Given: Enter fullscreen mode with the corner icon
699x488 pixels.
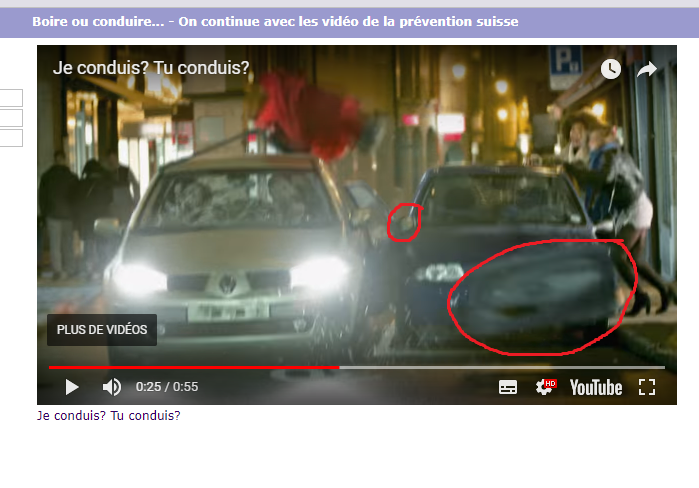Looking at the screenshot, I should coord(646,387).
